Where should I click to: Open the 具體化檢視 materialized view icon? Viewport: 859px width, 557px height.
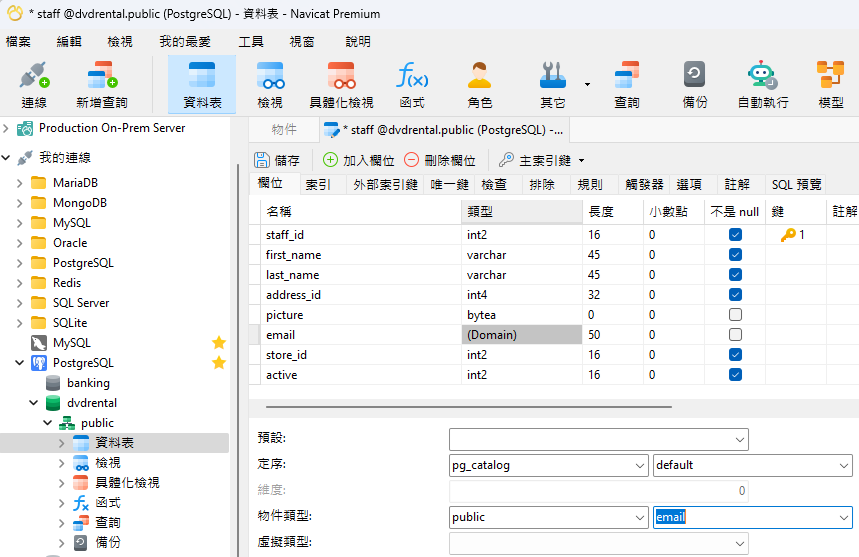[341, 85]
